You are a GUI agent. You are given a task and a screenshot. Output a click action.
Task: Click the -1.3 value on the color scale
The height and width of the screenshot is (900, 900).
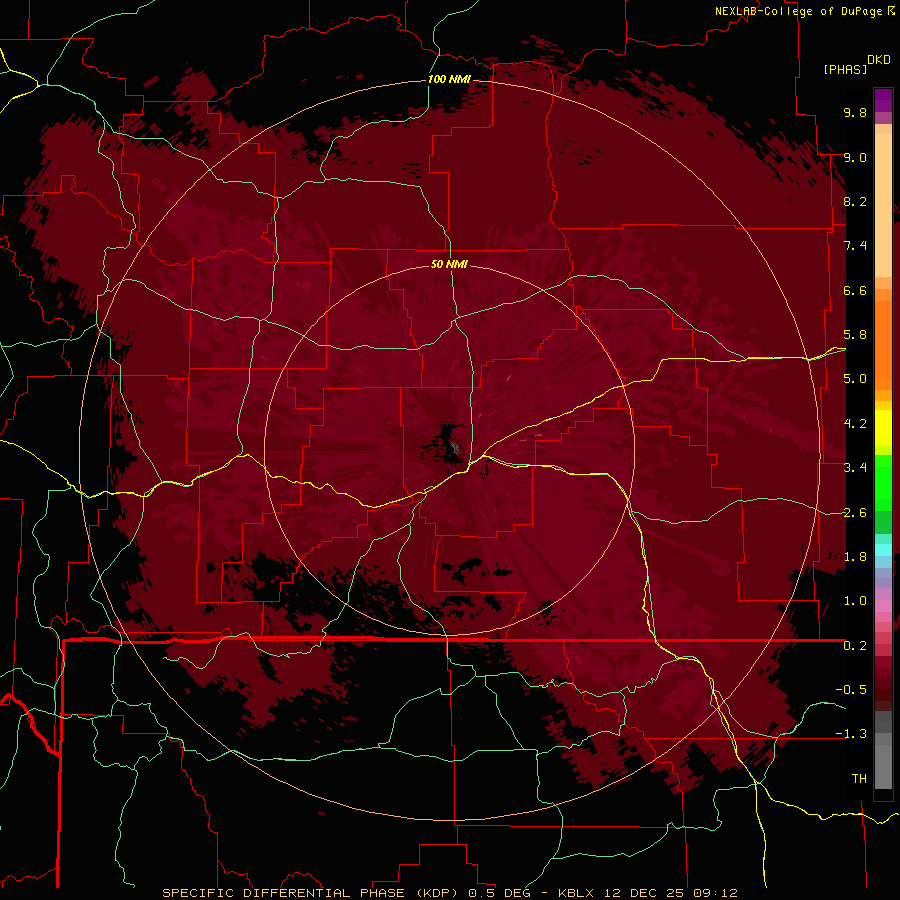point(851,734)
